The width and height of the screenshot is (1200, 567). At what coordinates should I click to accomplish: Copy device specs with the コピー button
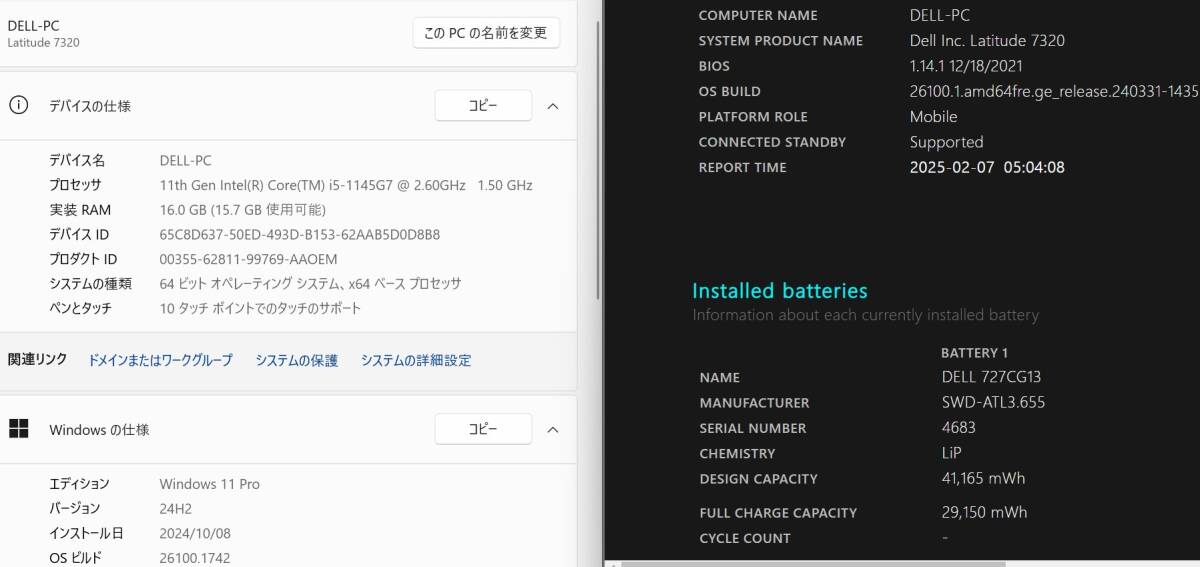pyautogui.click(x=483, y=105)
